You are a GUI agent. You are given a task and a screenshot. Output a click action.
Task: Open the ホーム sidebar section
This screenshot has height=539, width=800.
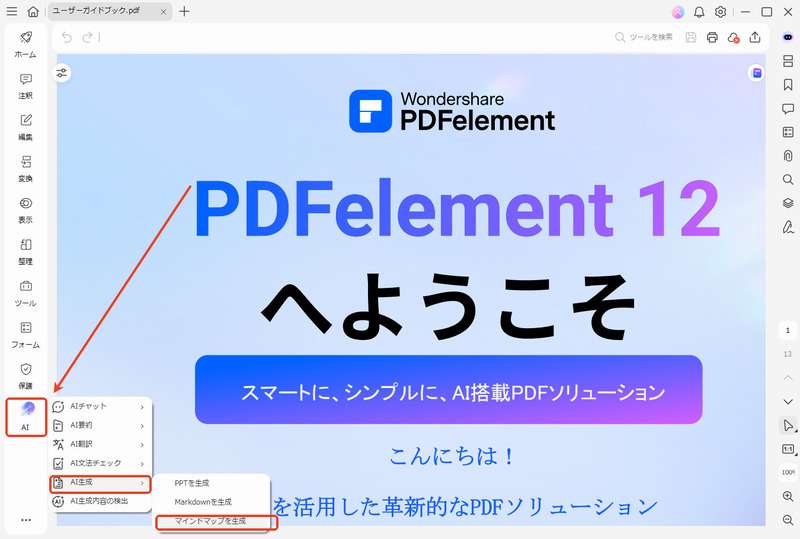(x=26, y=44)
